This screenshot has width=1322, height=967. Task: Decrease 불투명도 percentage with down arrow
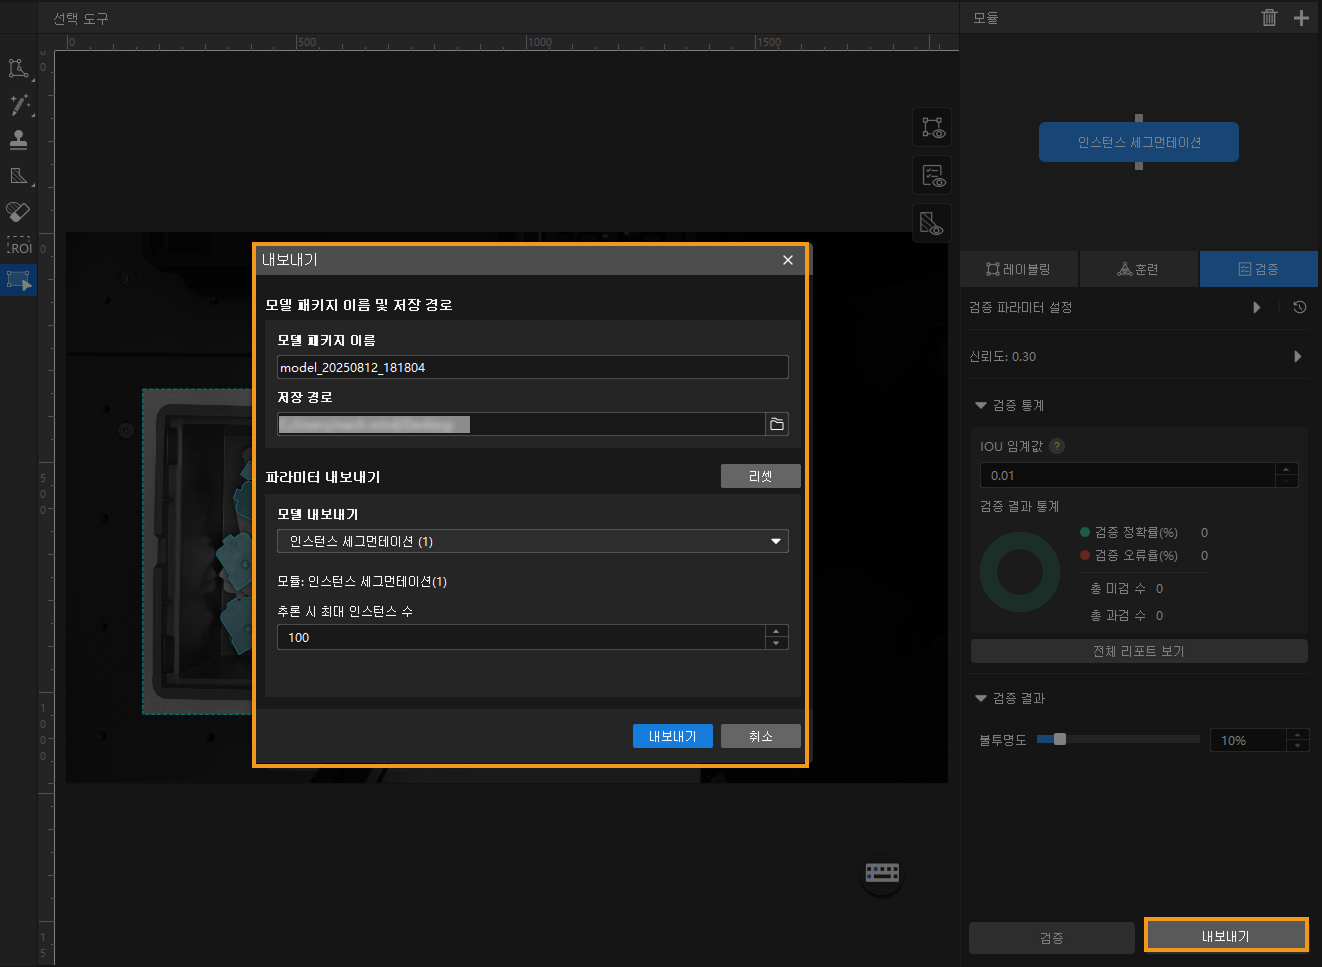[x=1298, y=746]
